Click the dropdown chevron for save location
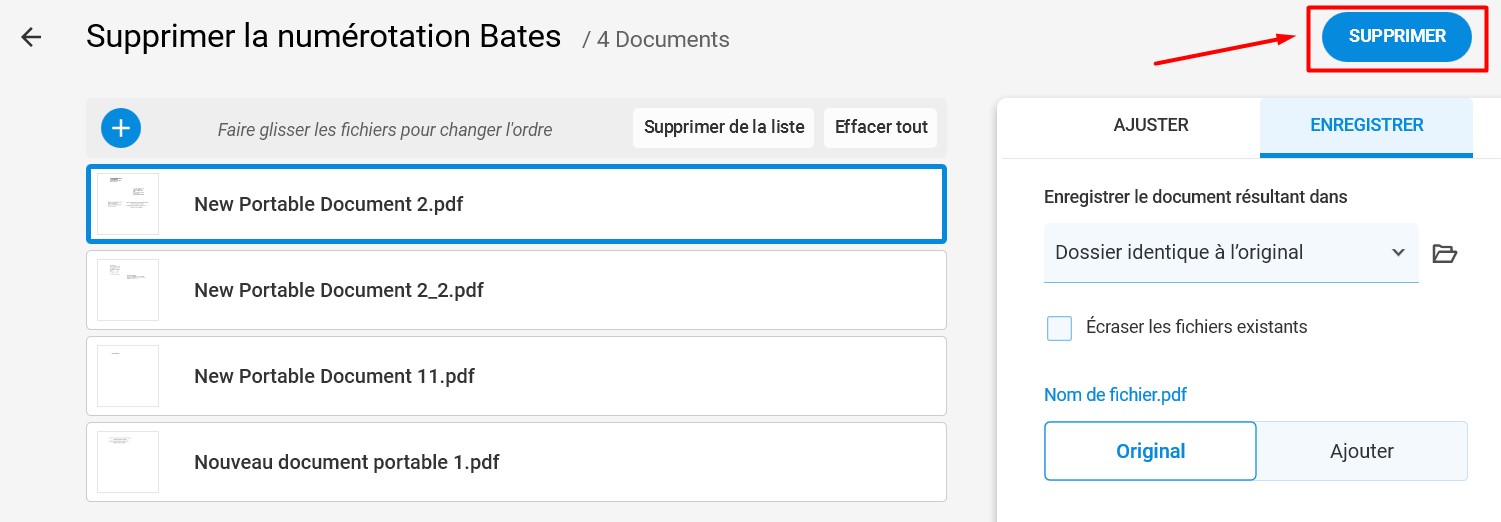Image resolution: width=1501 pixels, height=522 pixels. click(1399, 253)
